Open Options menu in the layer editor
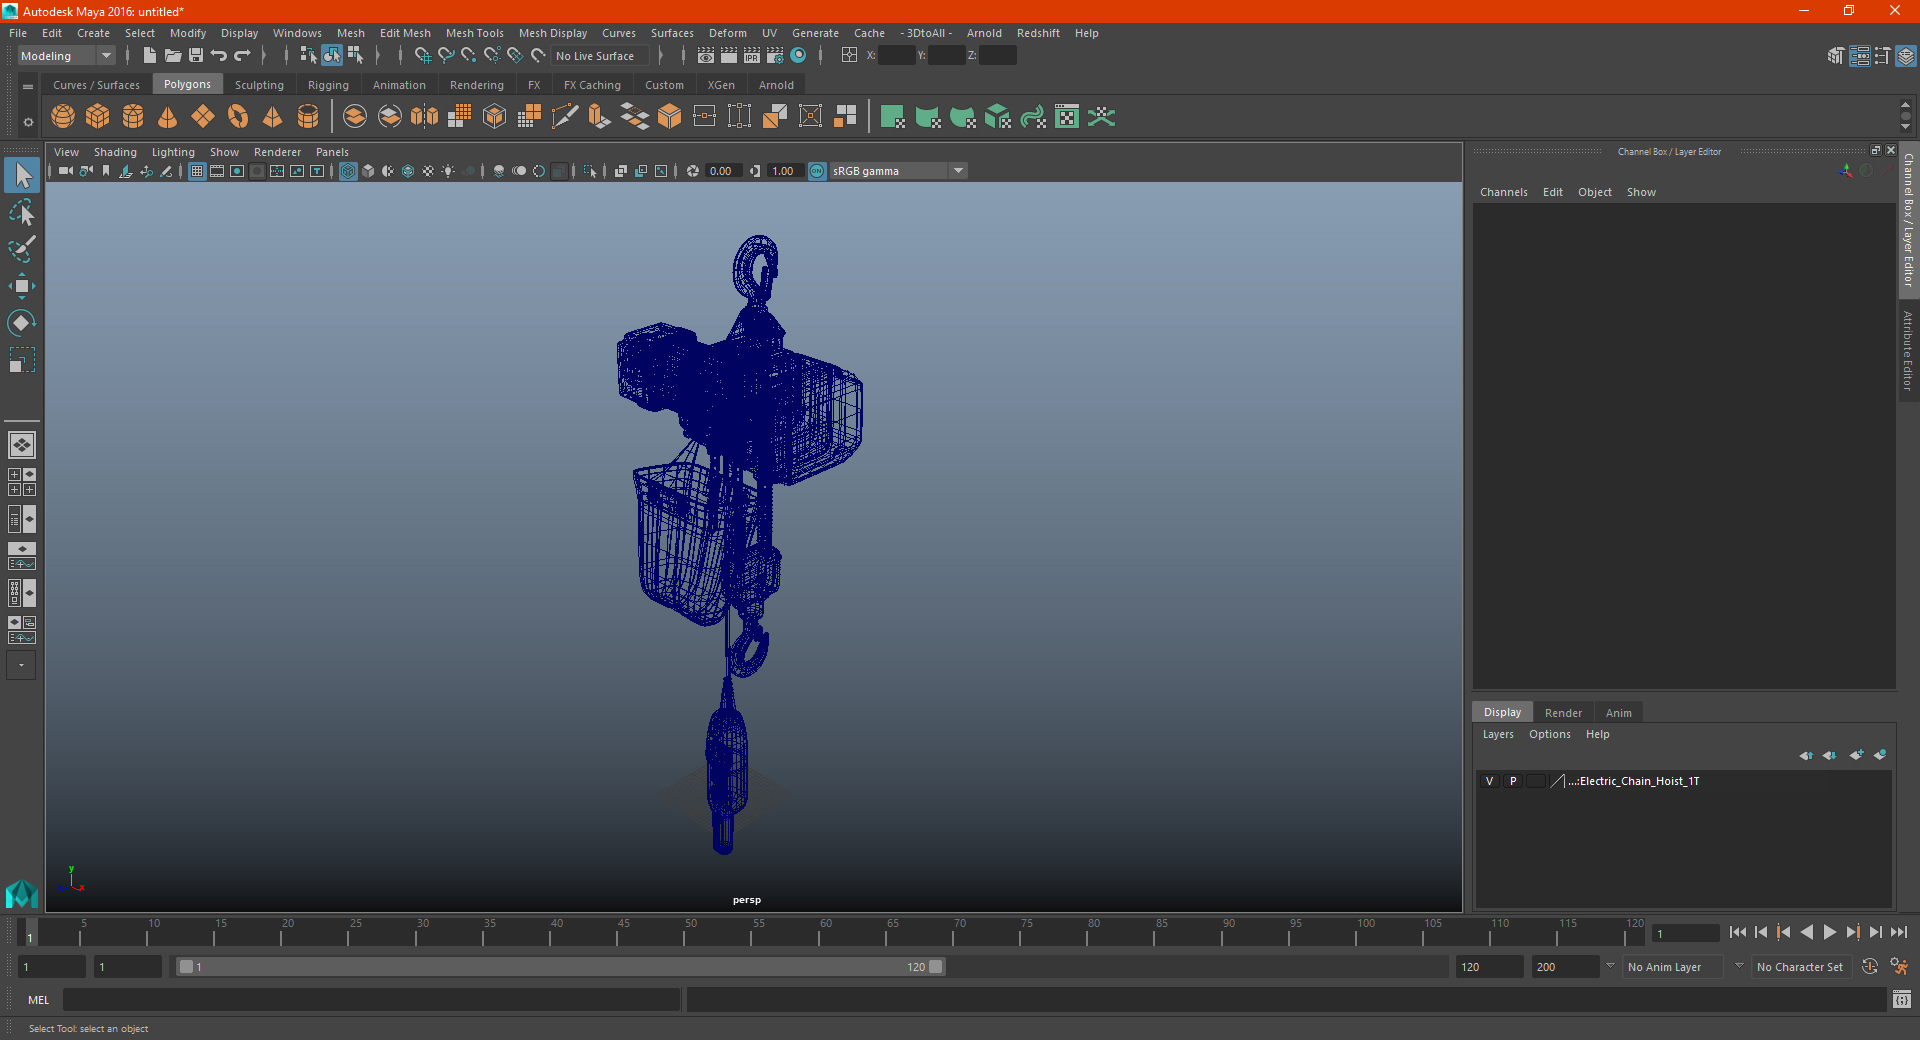 pyautogui.click(x=1549, y=734)
